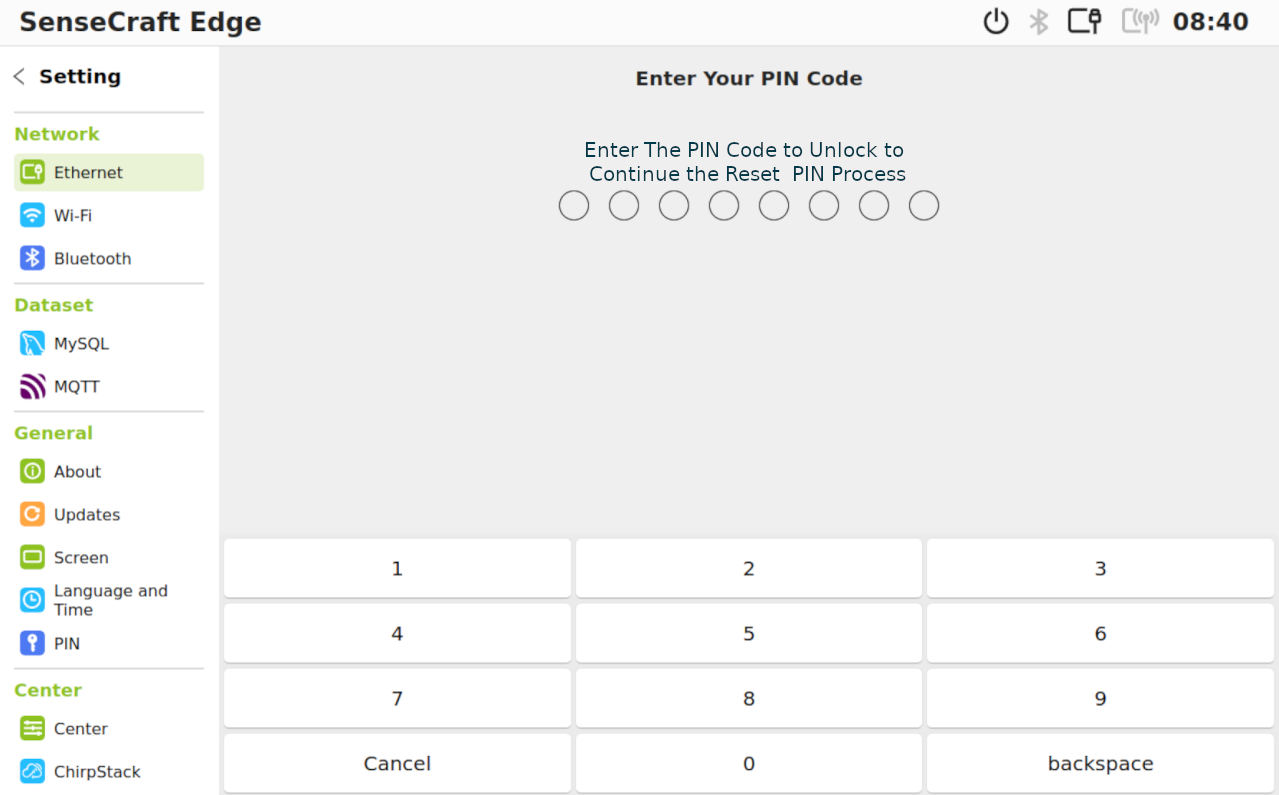Open the About page
The height and width of the screenshot is (795, 1279).
[x=109, y=471]
